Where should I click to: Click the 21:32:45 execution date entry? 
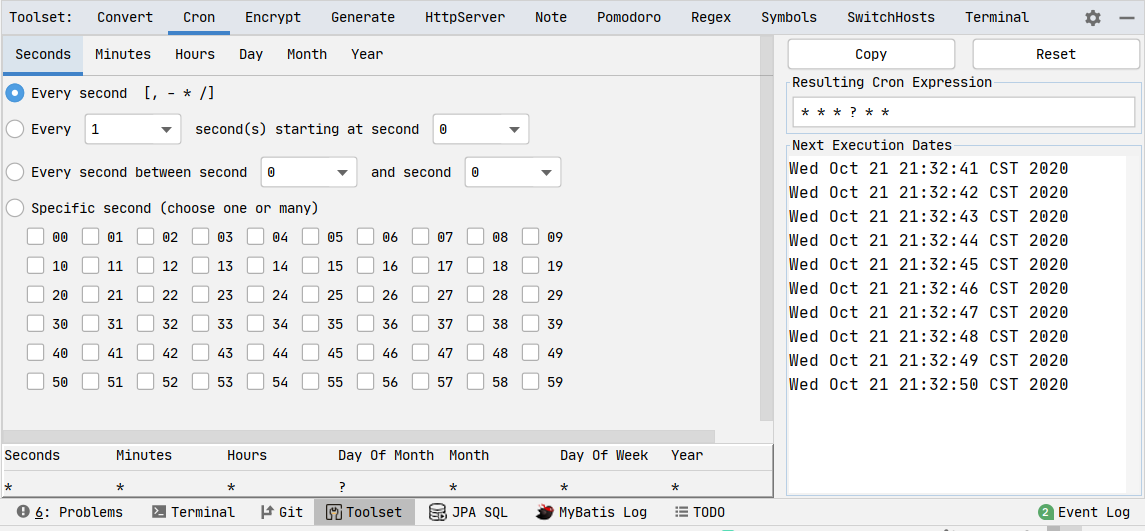928,264
